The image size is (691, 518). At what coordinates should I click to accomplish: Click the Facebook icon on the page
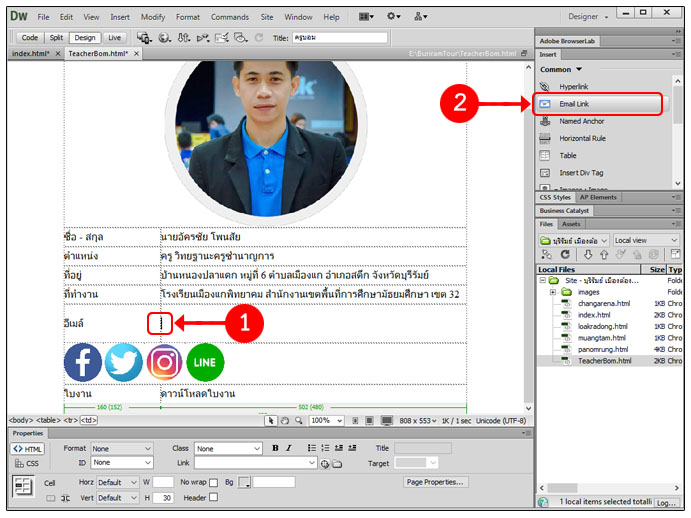pos(83,362)
